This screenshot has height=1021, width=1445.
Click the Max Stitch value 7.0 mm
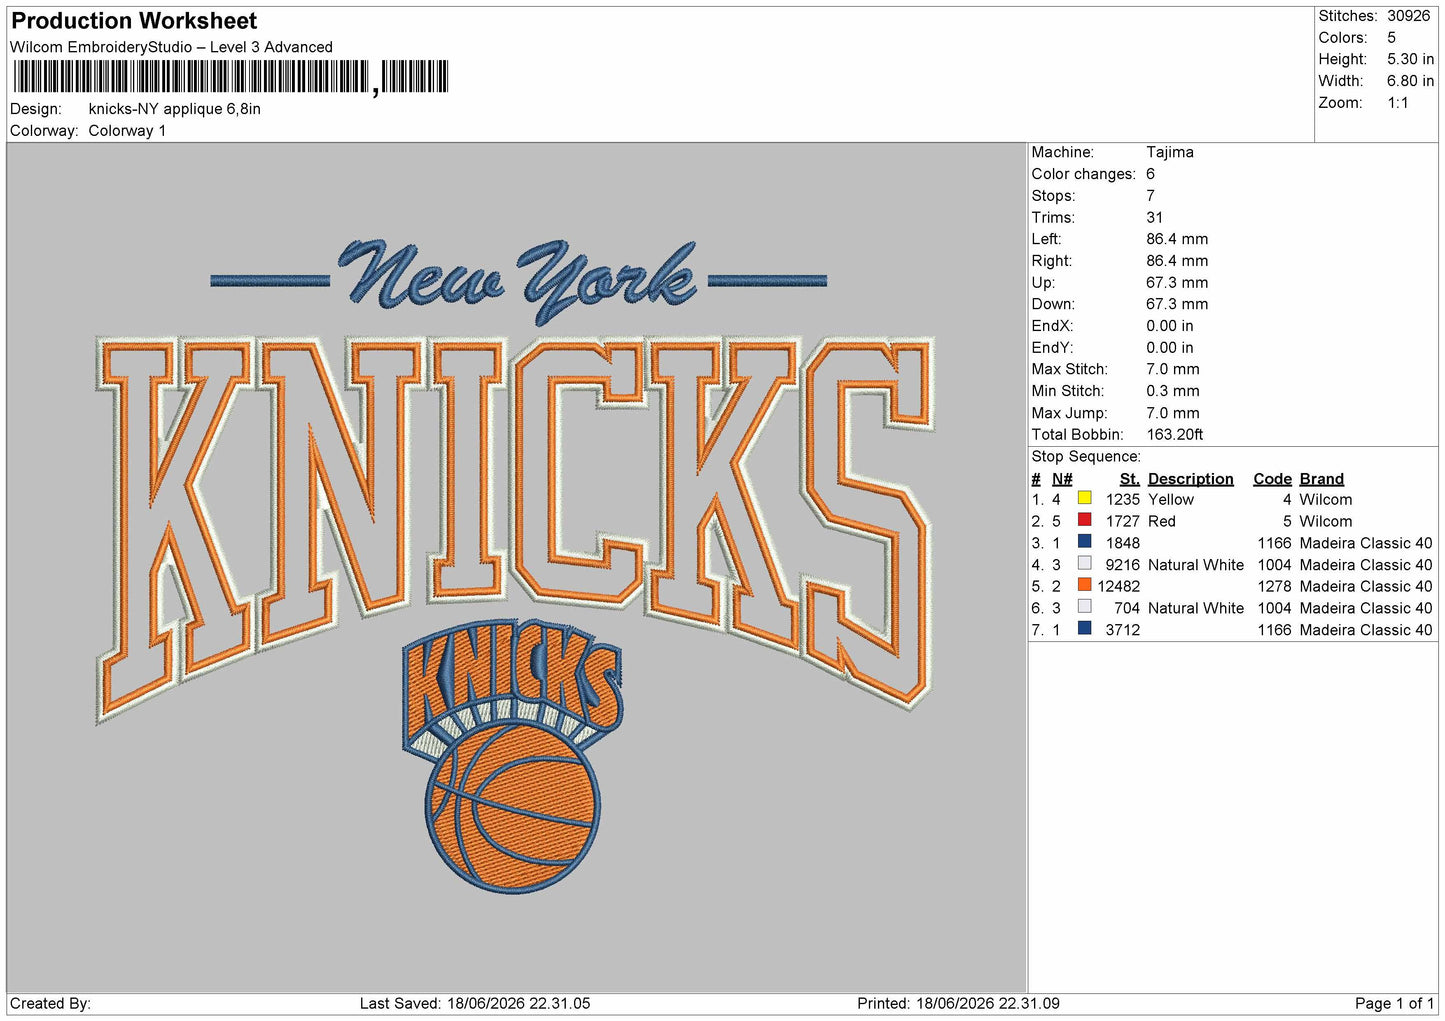[x=1172, y=369]
